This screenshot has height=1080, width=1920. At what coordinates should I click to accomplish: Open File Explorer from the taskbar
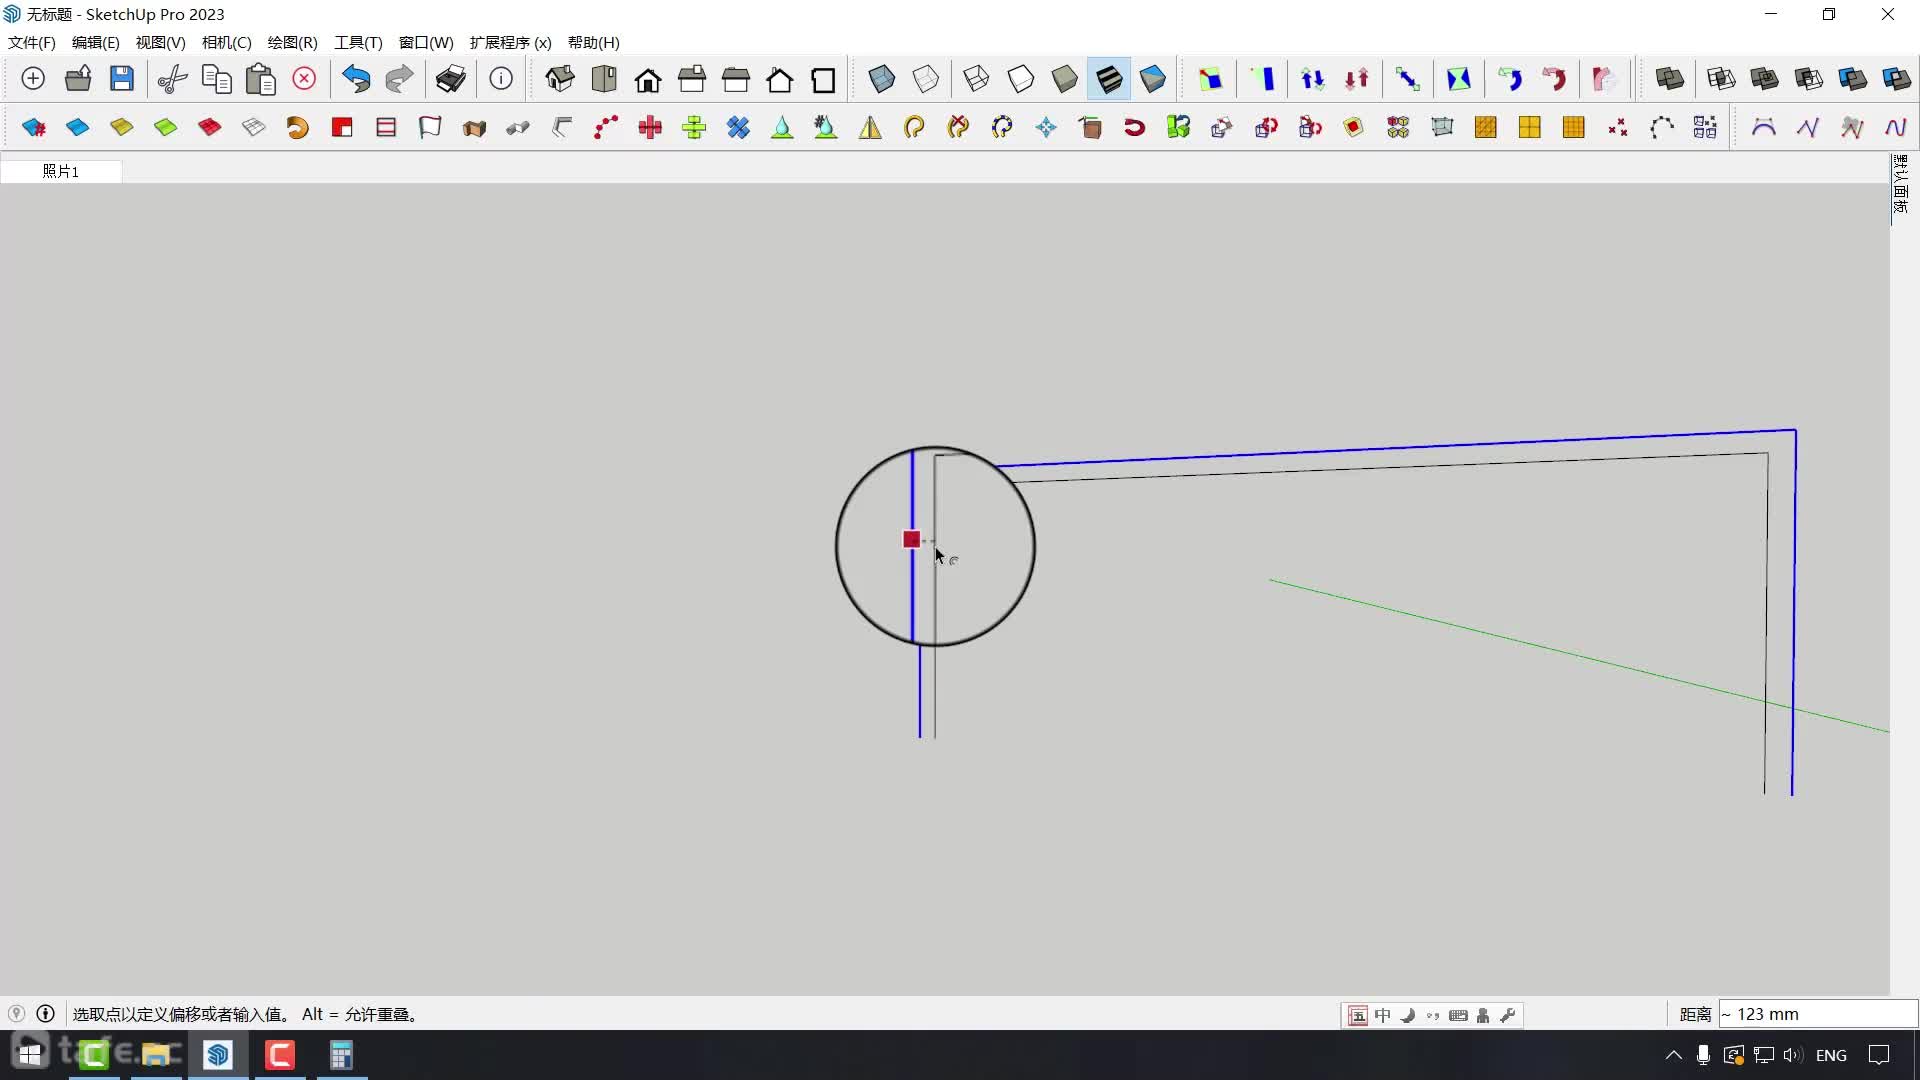tap(156, 1055)
